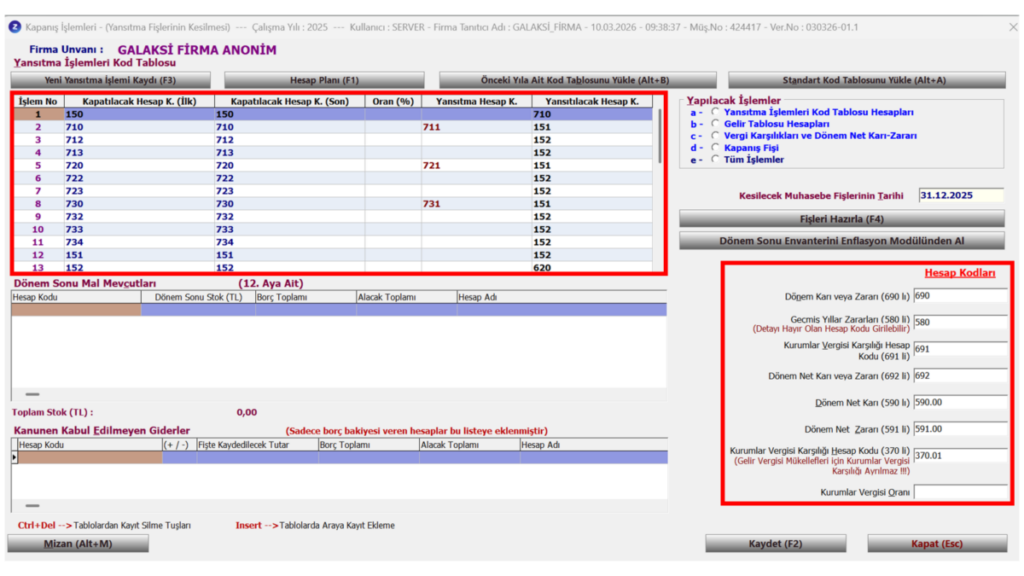Click the Dönem Karı veya Zararı 690 field
This screenshot has height=576, width=1024.
tap(960, 296)
